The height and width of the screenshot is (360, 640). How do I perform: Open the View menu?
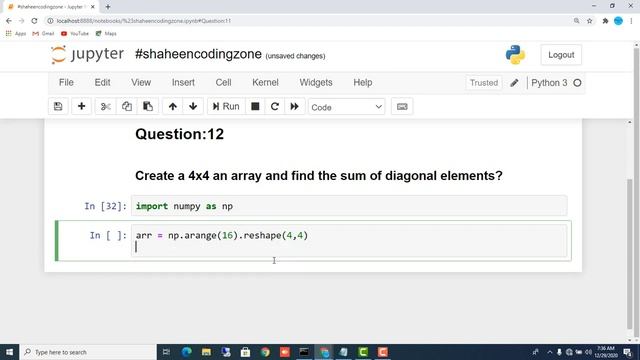coord(141,82)
